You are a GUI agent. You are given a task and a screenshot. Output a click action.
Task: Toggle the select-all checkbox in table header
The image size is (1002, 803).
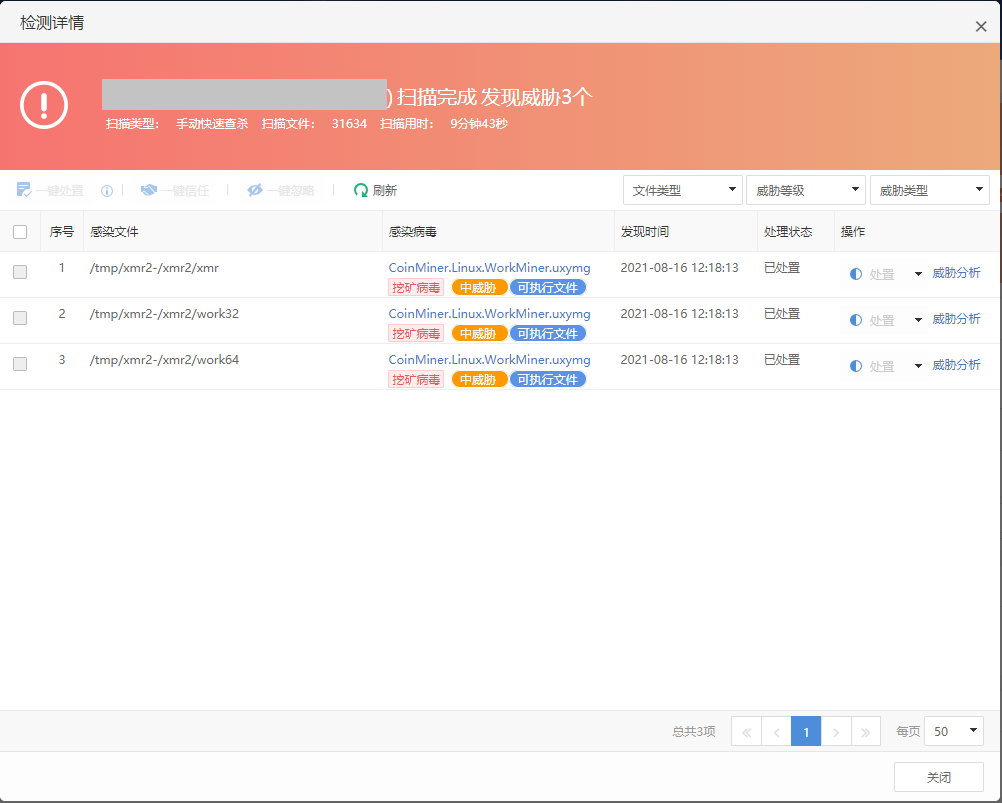[x=20, y=232]
